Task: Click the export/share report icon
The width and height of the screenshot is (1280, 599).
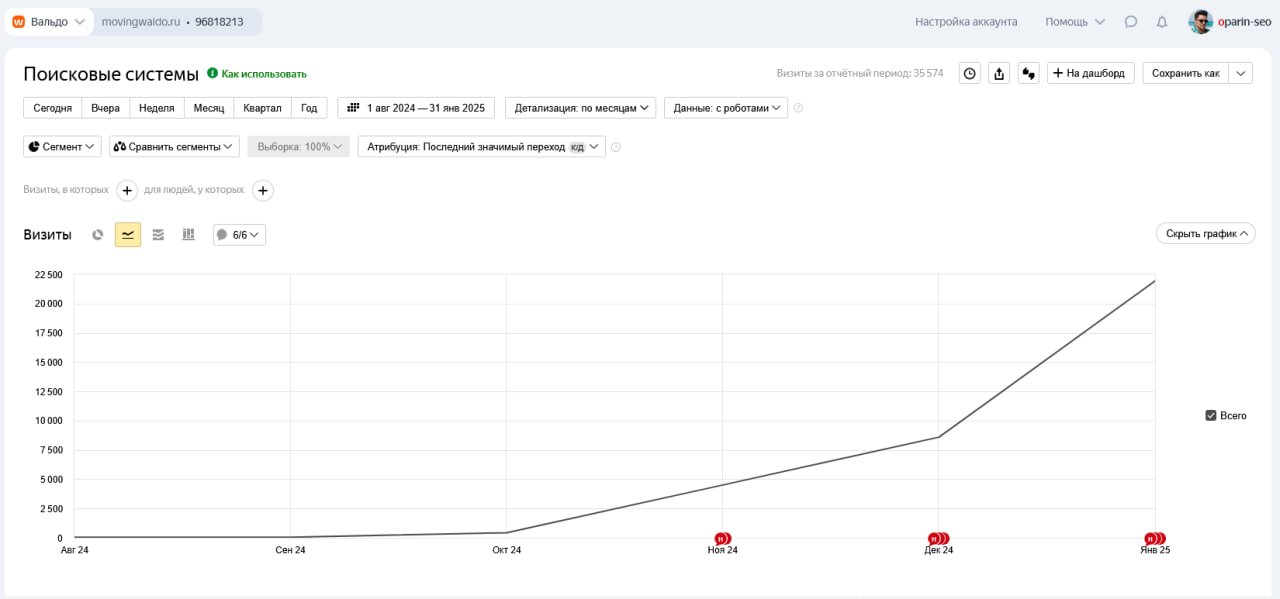Action: (999, 73)
